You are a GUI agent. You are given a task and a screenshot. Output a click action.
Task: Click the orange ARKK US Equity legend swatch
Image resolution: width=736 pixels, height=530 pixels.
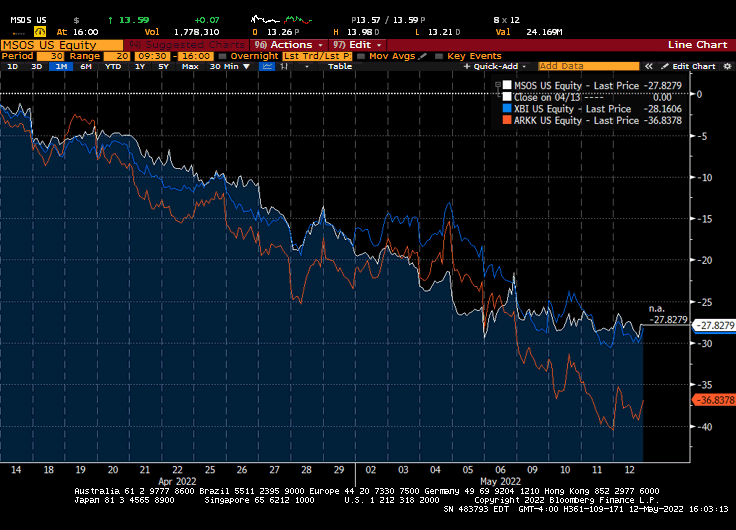tap(507, 120)
